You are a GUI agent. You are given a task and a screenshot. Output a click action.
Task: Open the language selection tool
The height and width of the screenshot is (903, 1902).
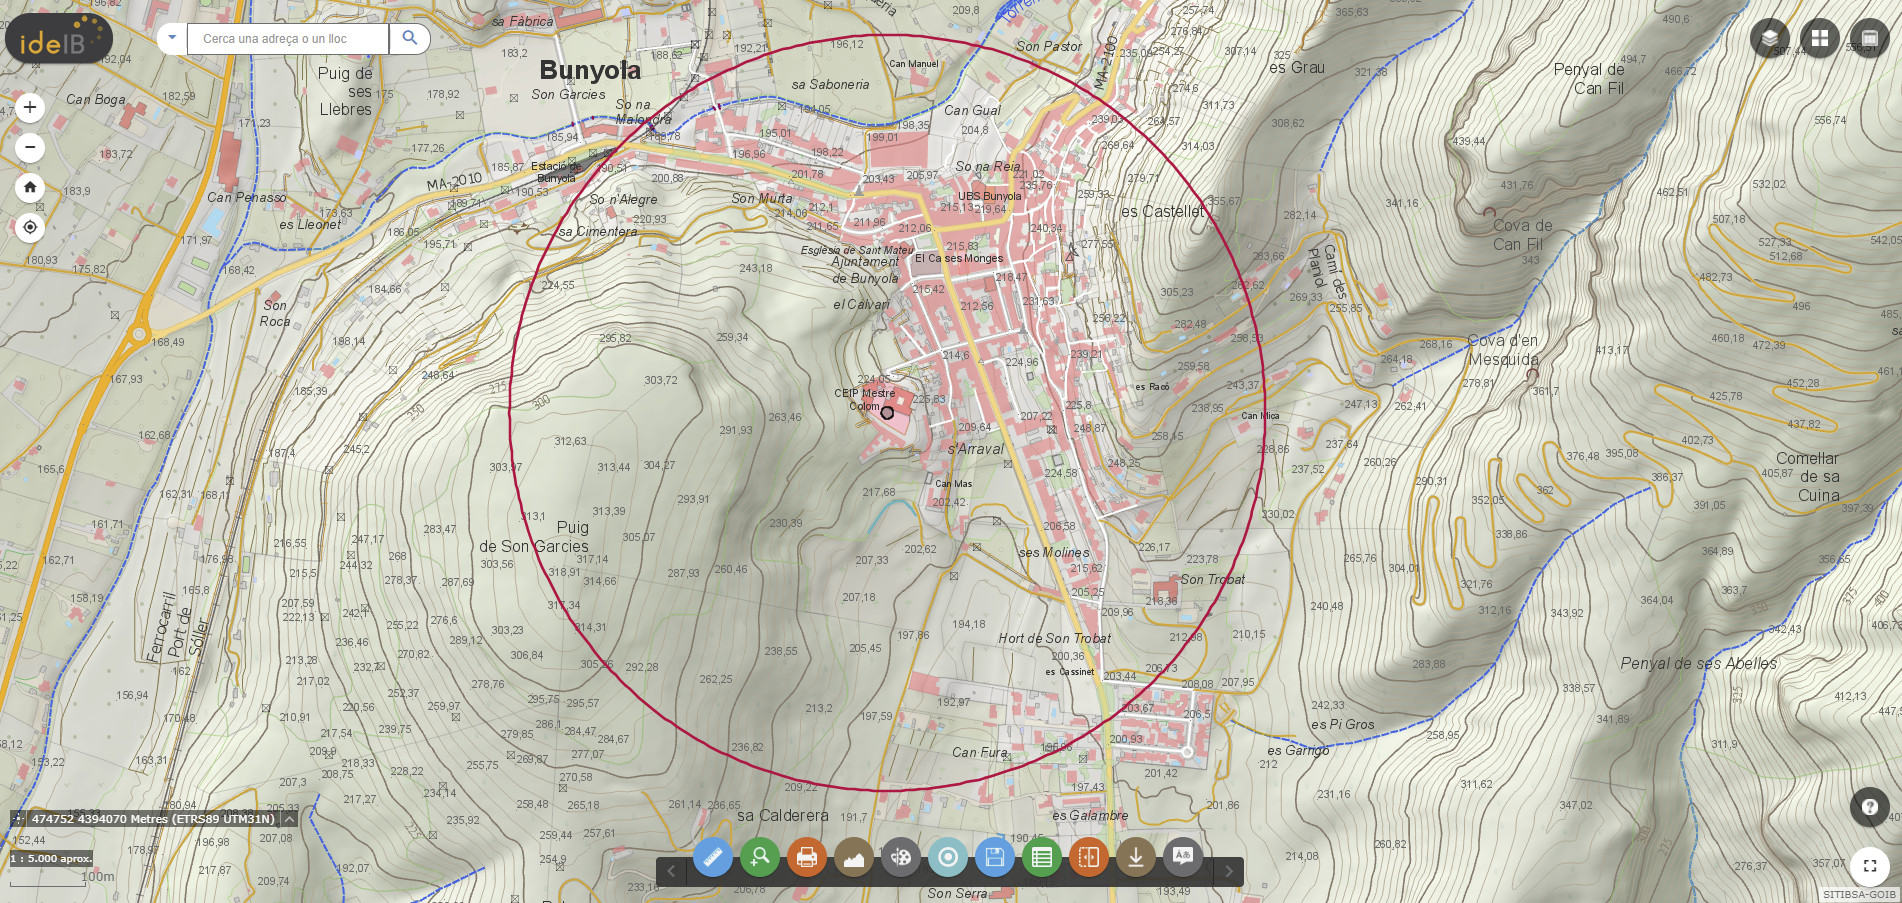[1183, 857]
